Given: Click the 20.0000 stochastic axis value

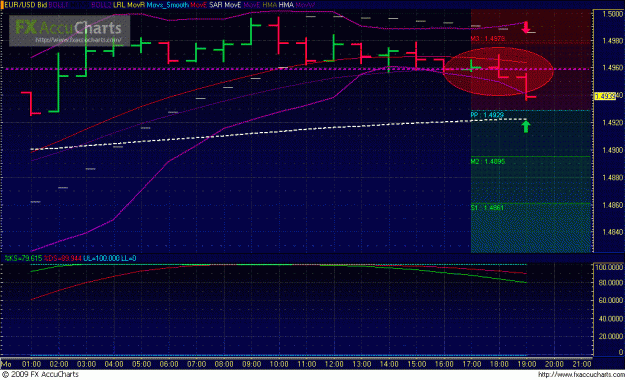Looking at the screenshot, I should (610, 336).
